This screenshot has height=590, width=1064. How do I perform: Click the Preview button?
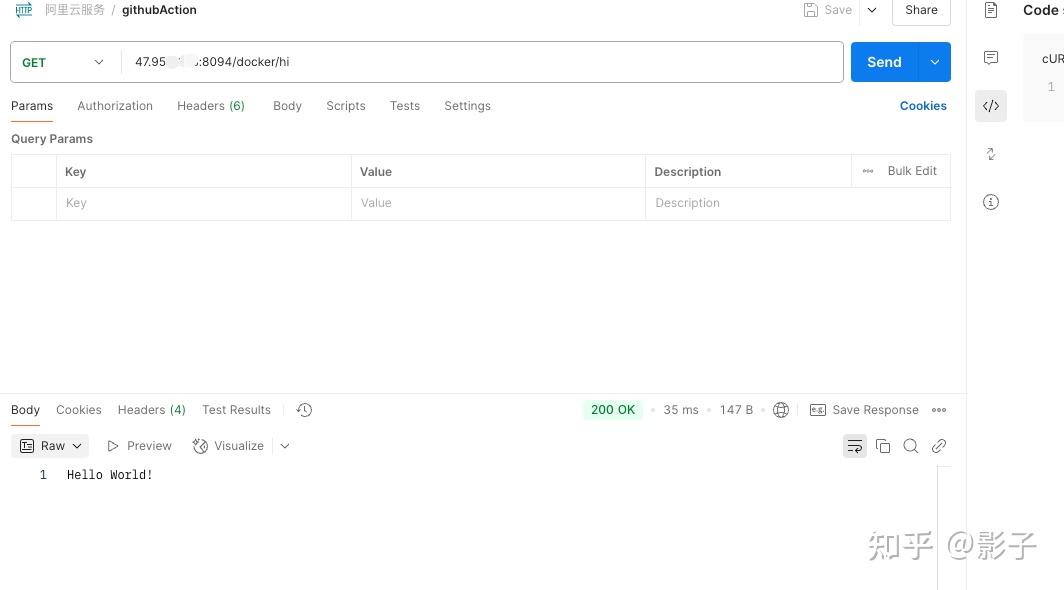pyautogui.click(x=139, y=446)
